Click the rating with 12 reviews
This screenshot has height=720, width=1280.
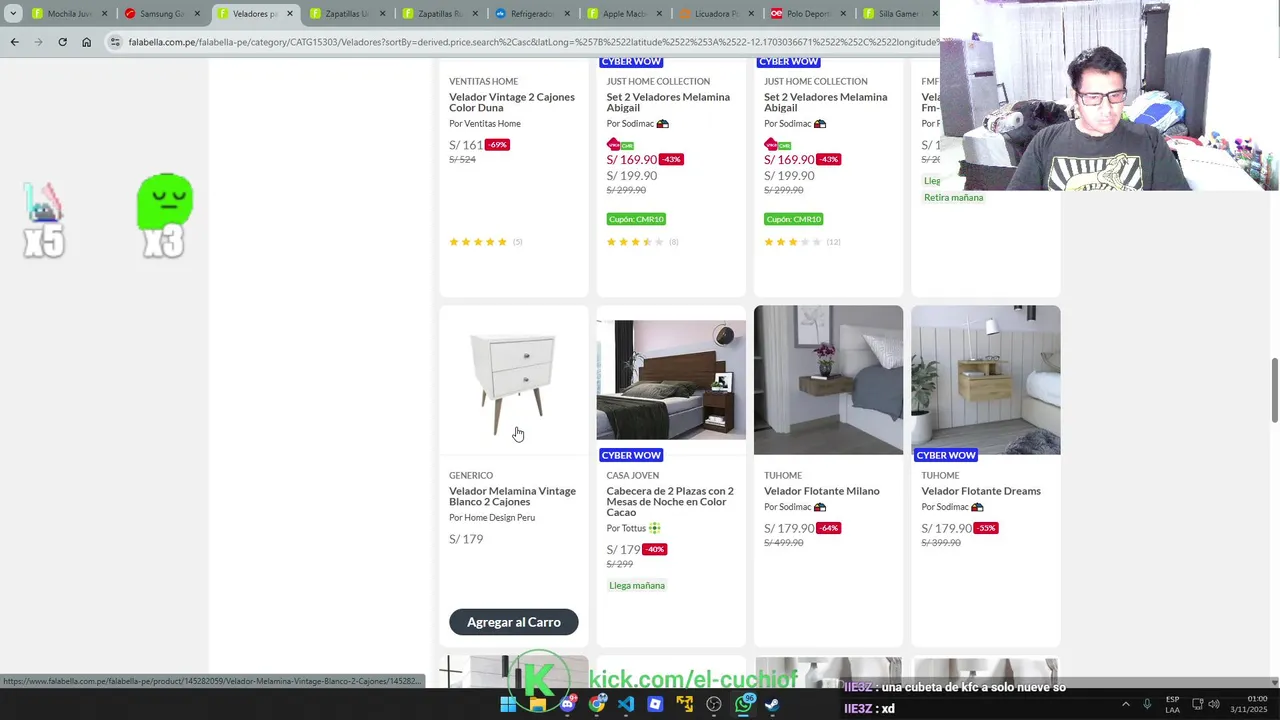tap(802, 242)
